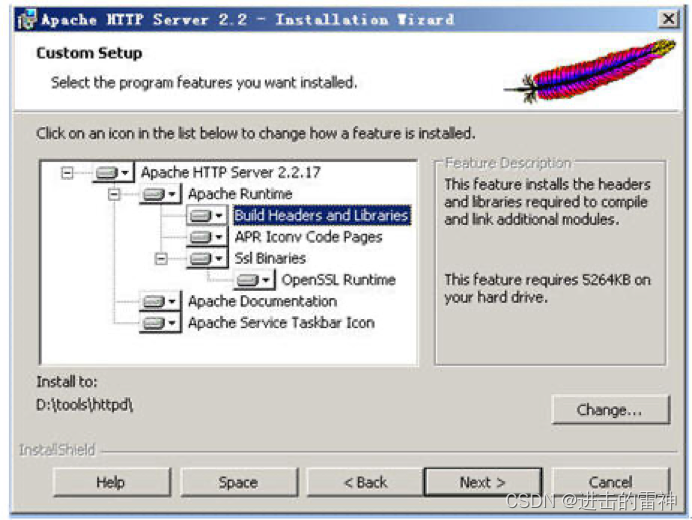Select Apache Service Taskbar Icon feature
Viewport: 692px width, 520px height.
point(282,323)
